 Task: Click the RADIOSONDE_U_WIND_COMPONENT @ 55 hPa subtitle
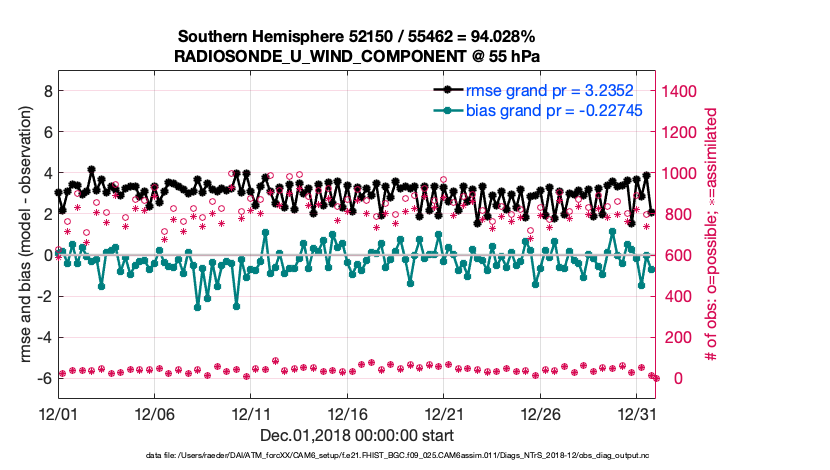[359, 55]
